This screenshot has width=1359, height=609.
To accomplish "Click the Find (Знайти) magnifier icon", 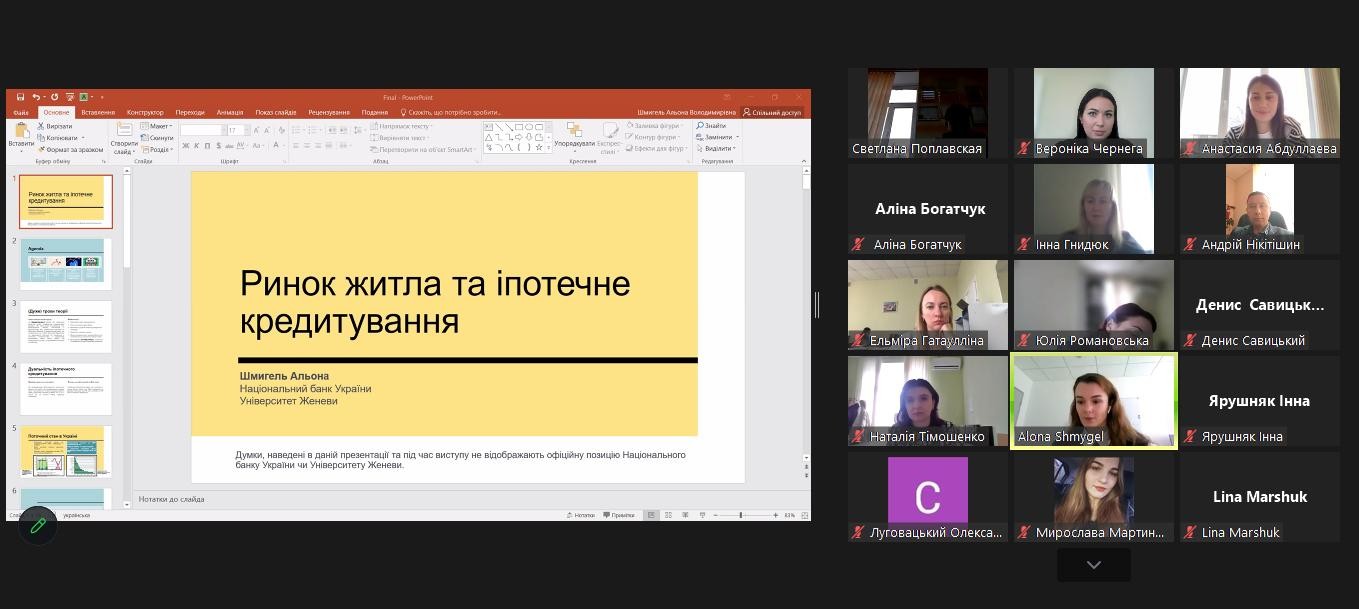I will click(701, 126).
